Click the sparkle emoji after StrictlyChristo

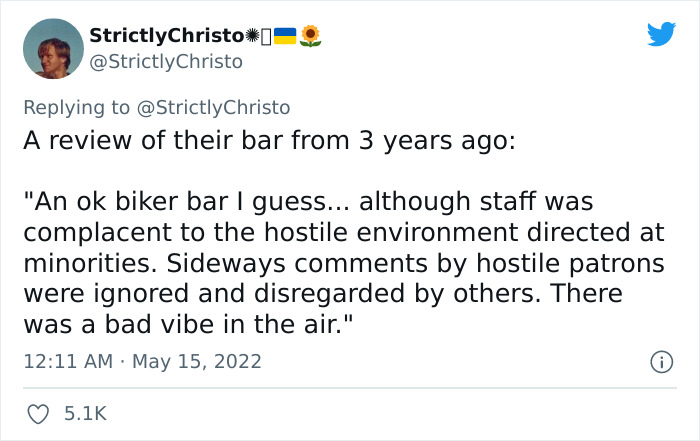[252, 36]
